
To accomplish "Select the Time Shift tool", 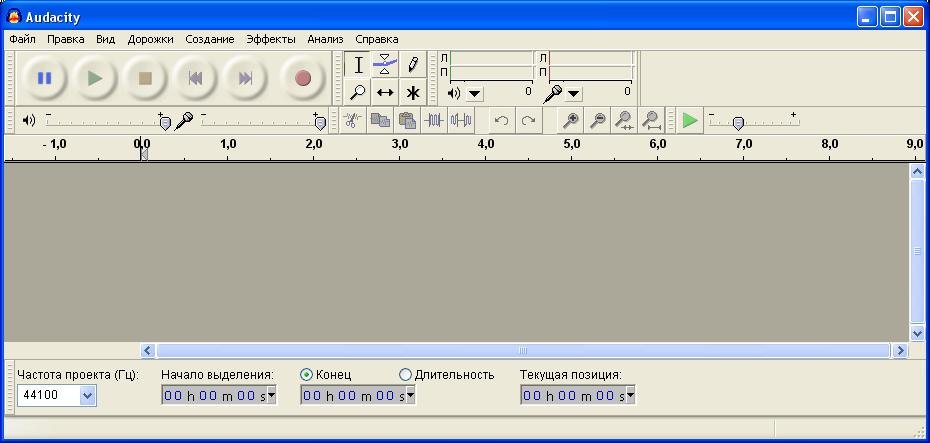I will coord(385,92).
